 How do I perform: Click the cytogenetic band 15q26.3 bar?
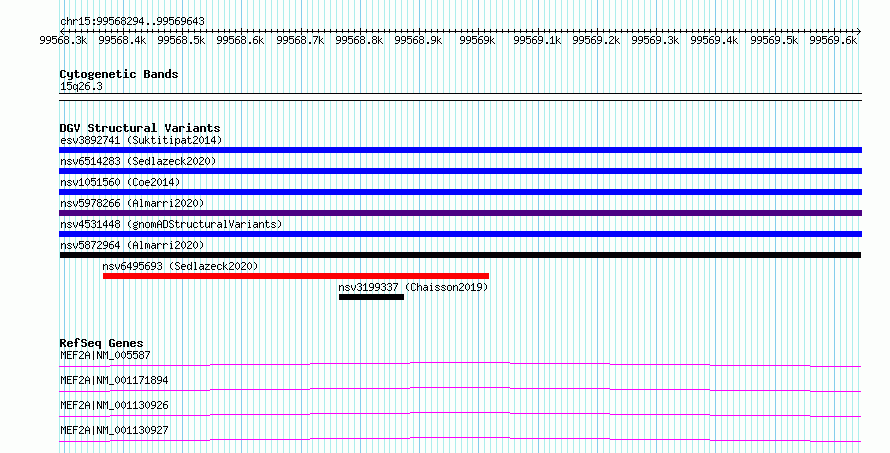[x=460, y=97]
